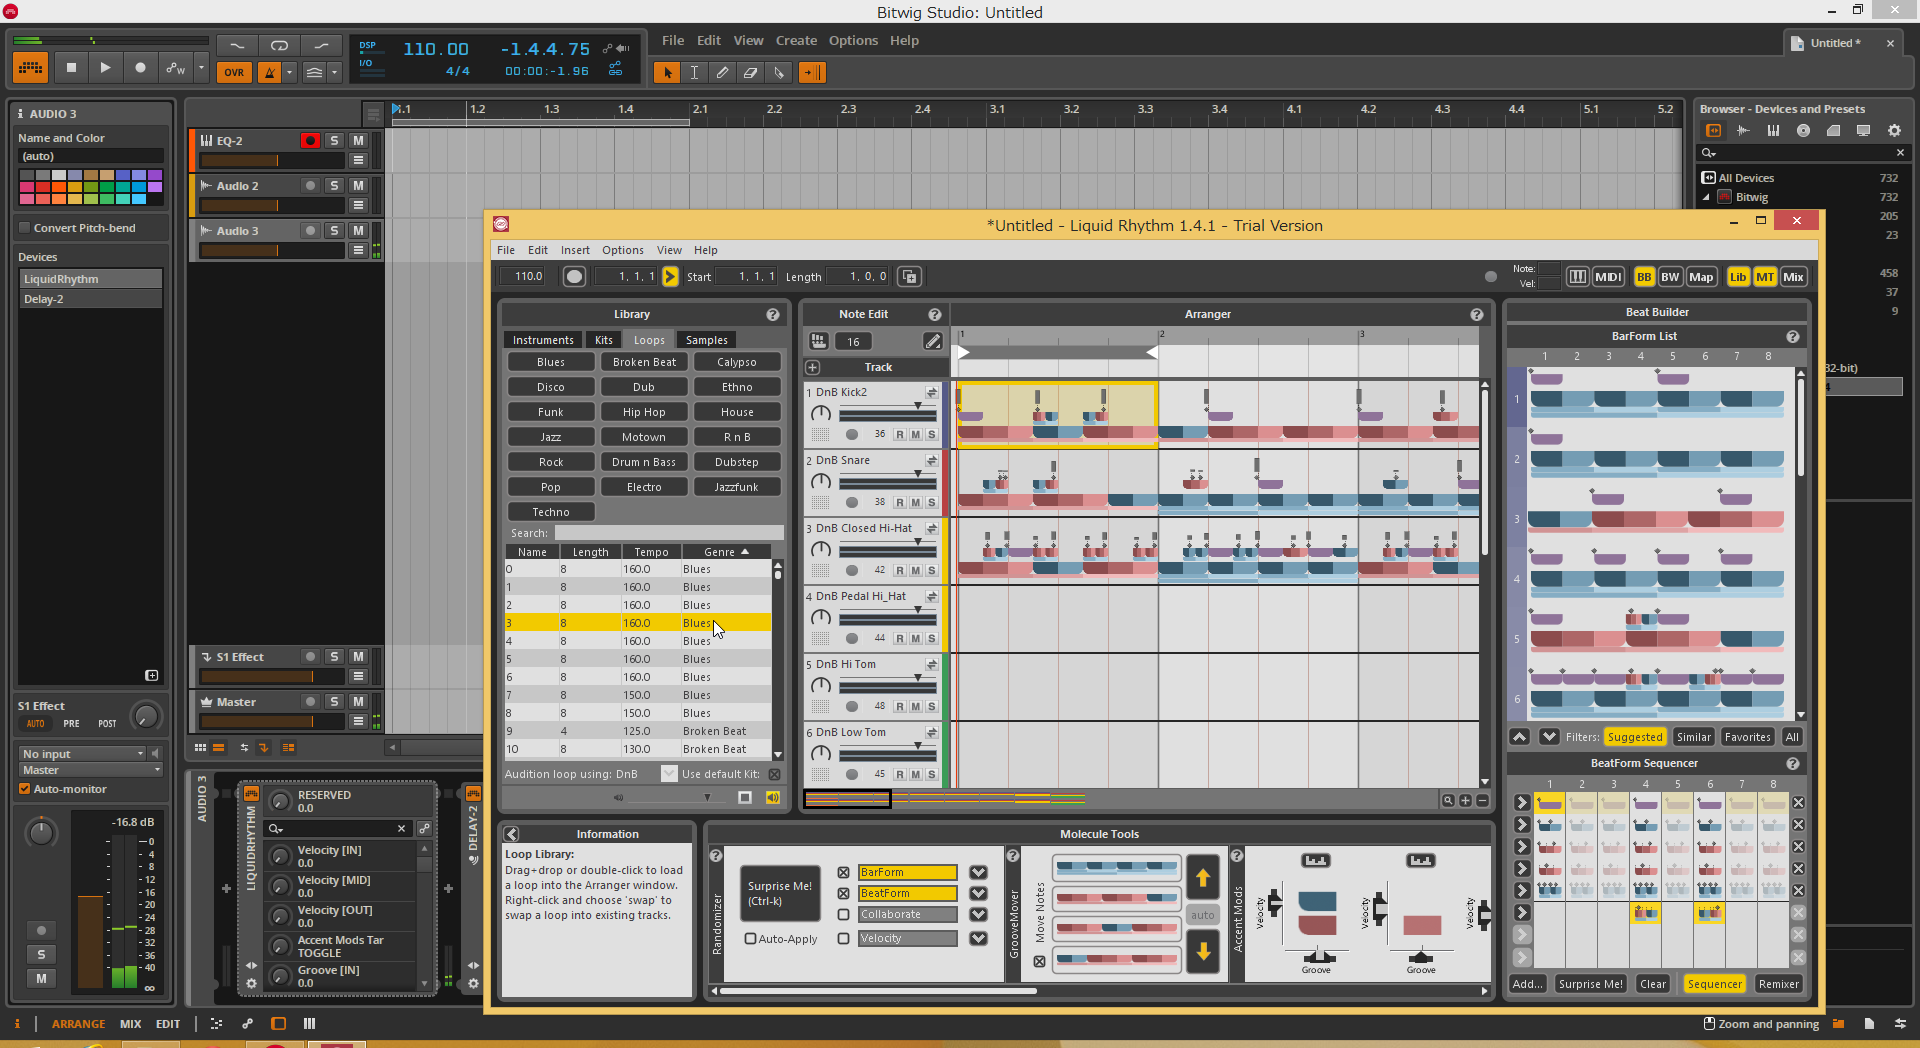Select the Similar filter button
The width and height of the screenshot is (1920, 1048).
1693,737
